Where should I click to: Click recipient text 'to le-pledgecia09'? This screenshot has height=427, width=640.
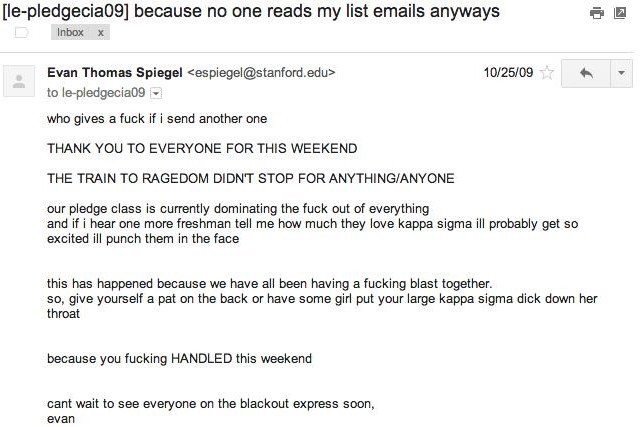(x=96, y=93)
